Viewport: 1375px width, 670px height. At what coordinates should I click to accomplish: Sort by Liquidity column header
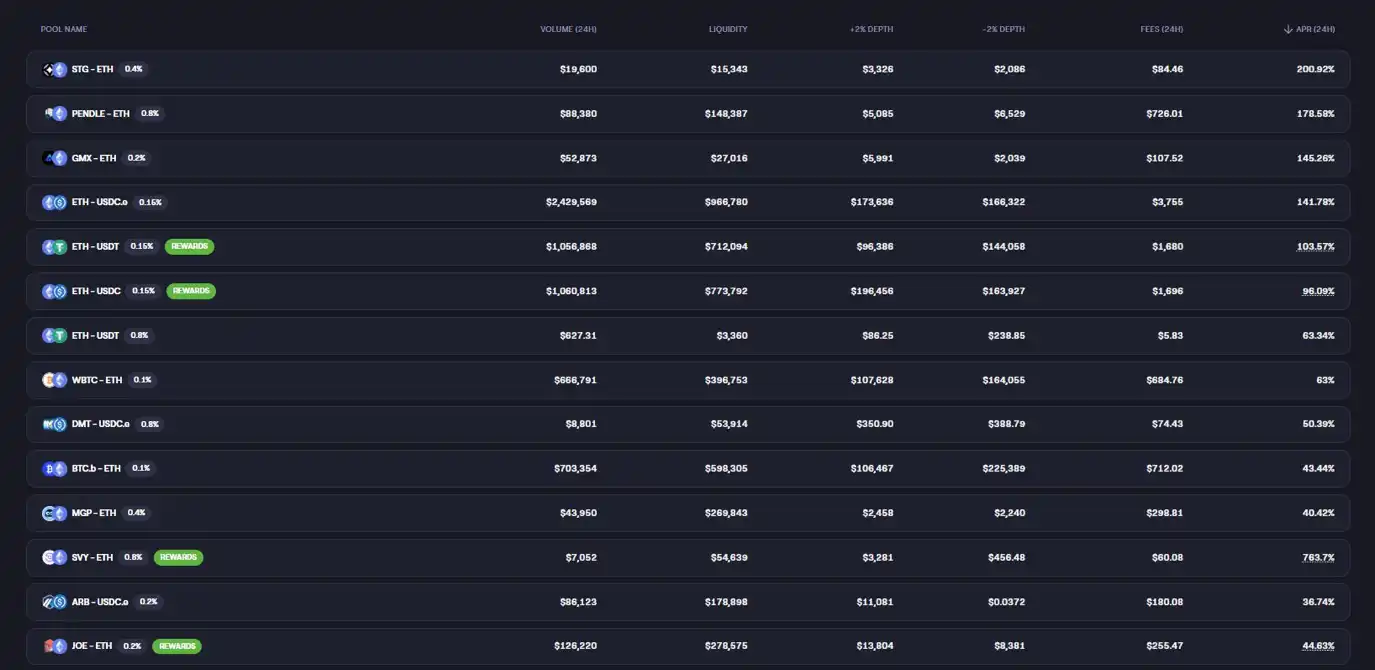(x=728, y=29)
